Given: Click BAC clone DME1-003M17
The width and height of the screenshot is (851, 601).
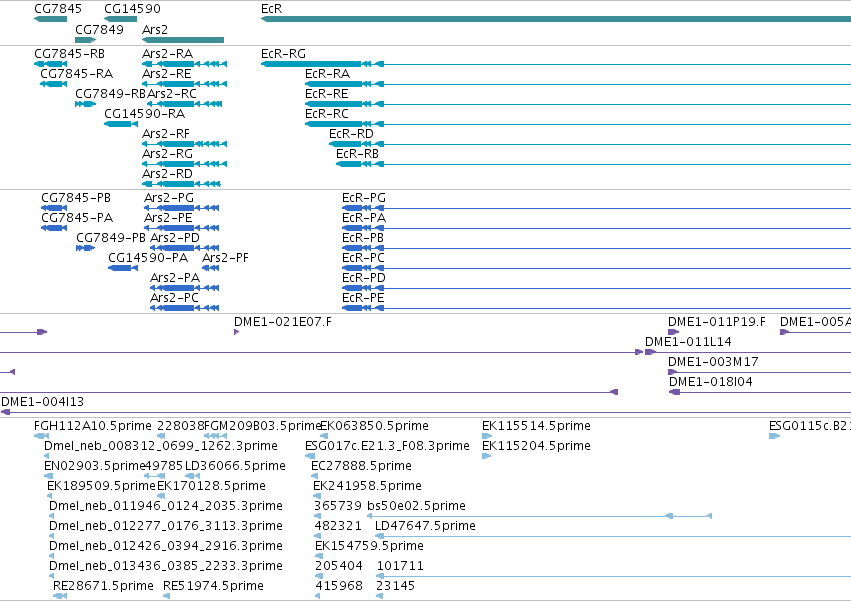Looking at the screenshot, I should pyautogui.click(x=713, y=362).
